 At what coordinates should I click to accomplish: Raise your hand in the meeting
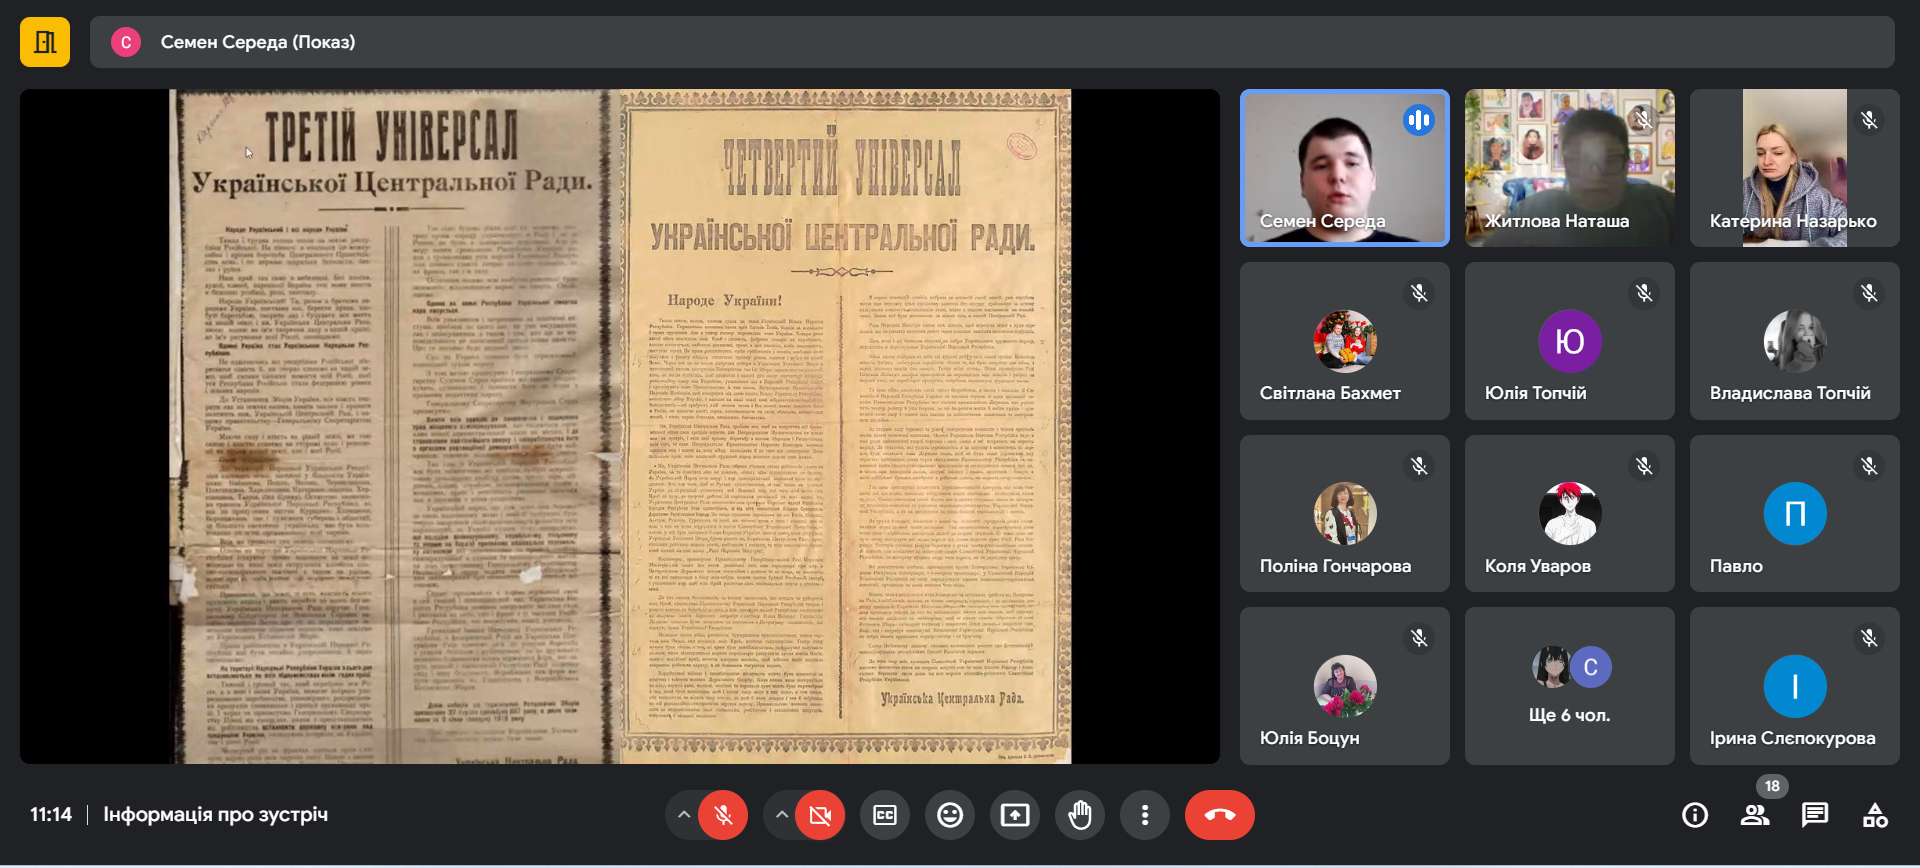(1079, 815)
